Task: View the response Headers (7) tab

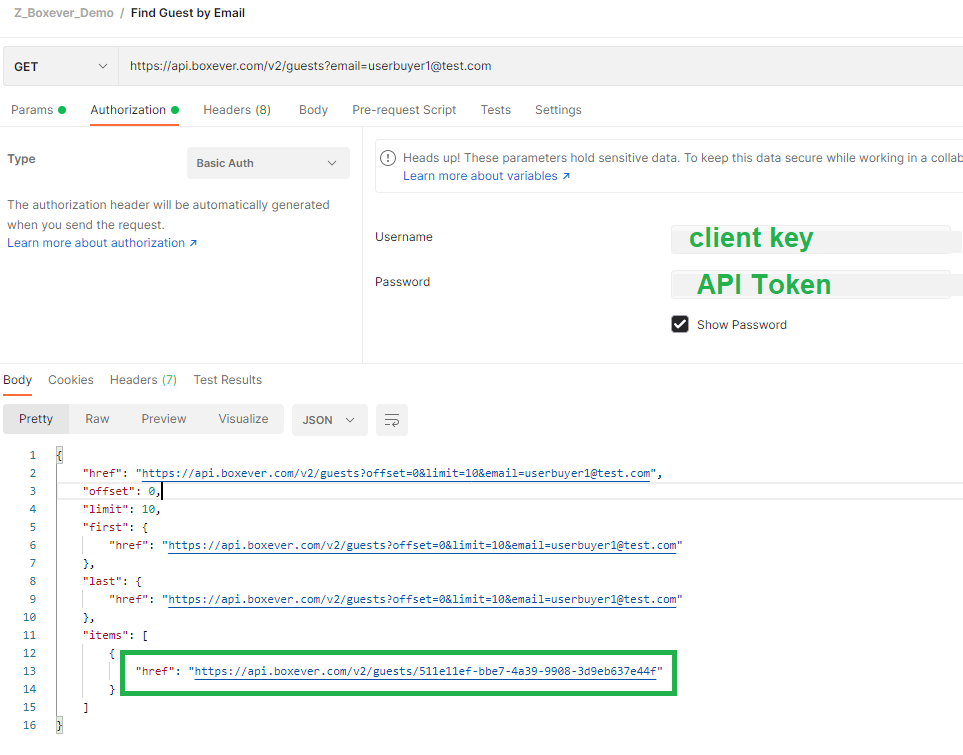Action: (x=143, y=380)
